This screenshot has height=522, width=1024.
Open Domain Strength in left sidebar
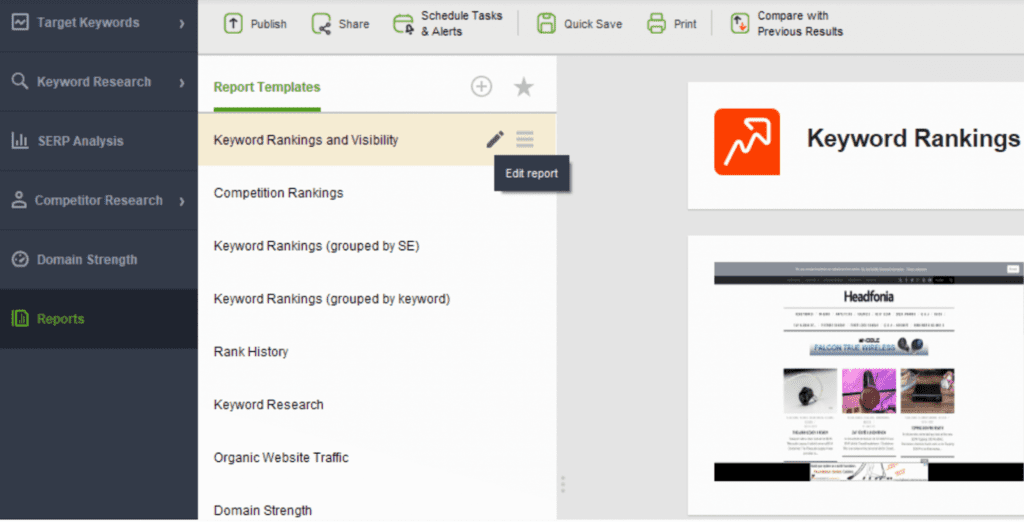(x=86, y=260)
